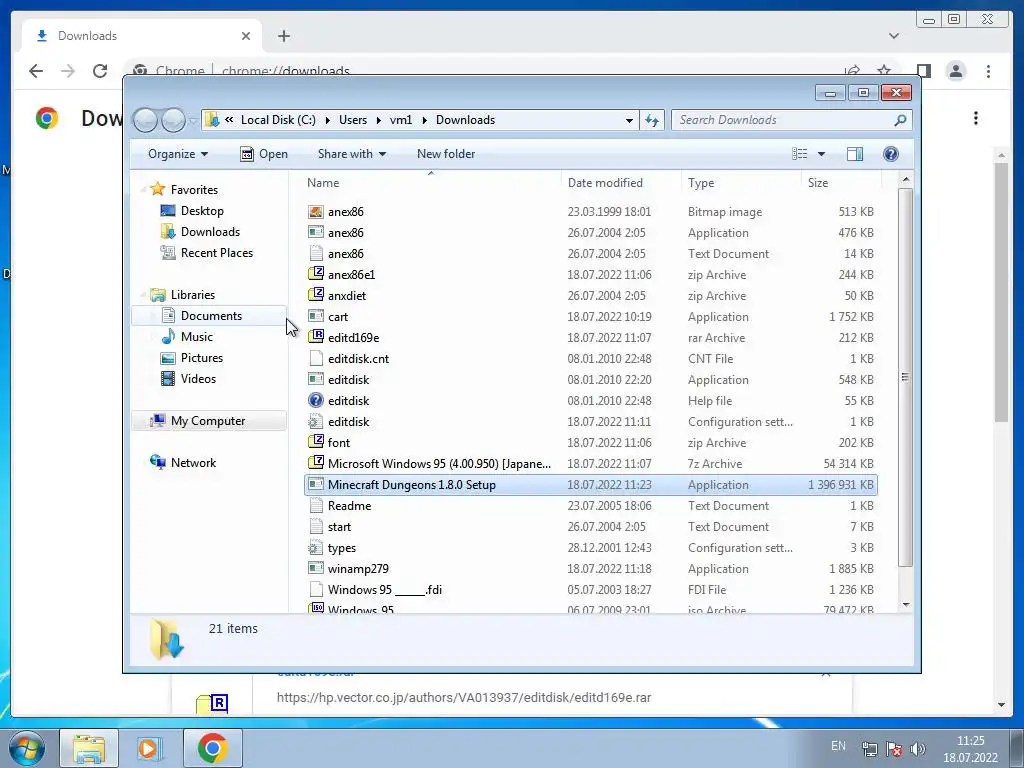The width and height of the screenshot is (1024, 768).
Task: Select the editdisk.cnt file name
Action: pyautogui.click(x=358, y=359)
